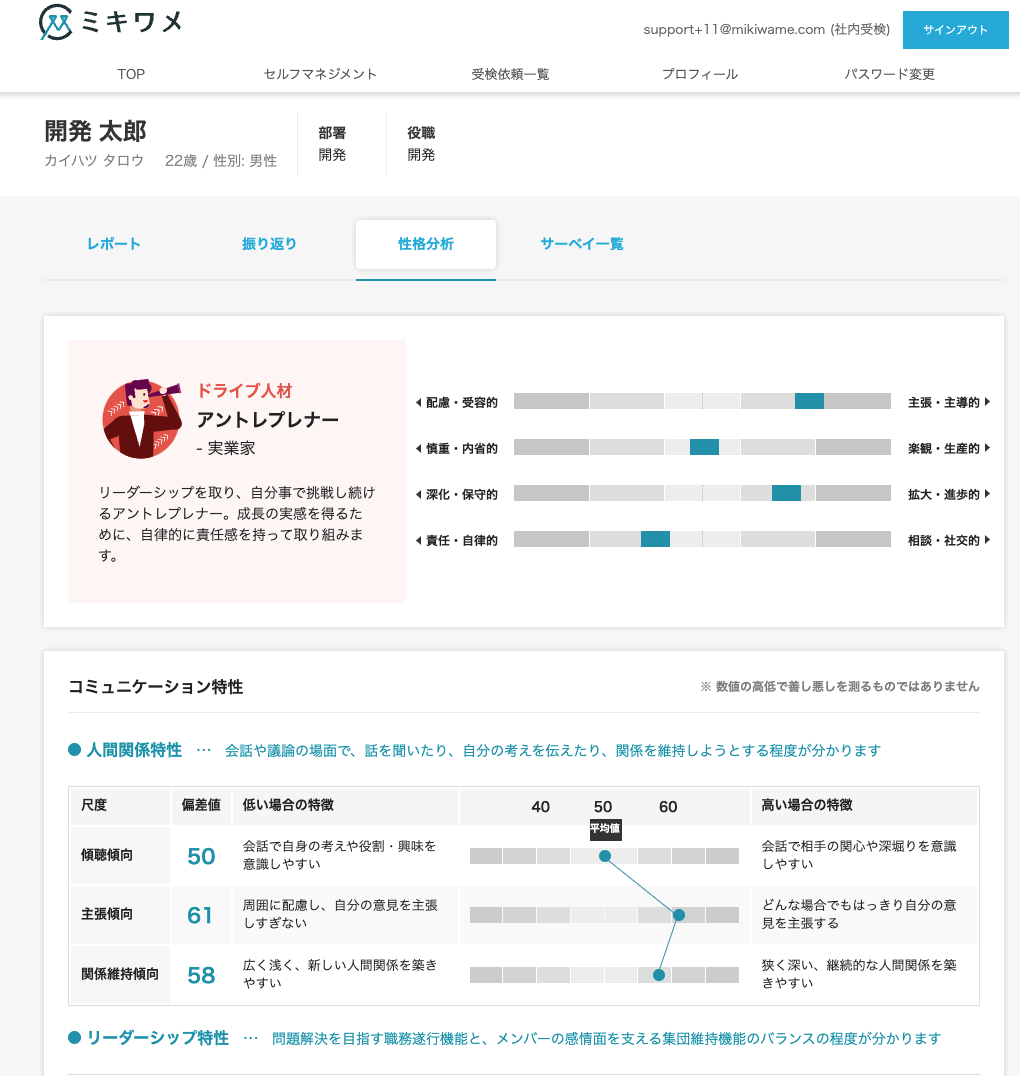The width and height of the screenshot is (1020, 1076).
Task: Click right arrow beside 主張・主導的
Action: coord(987,402)
